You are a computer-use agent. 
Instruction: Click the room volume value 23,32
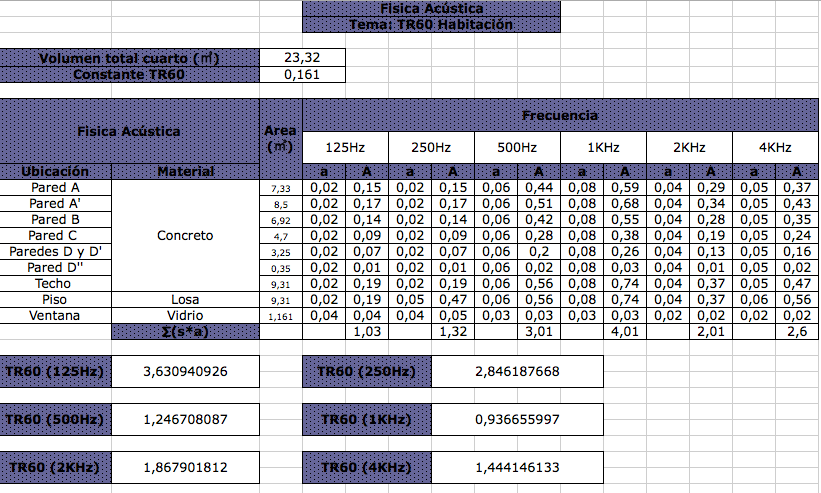tap(303, 58)
